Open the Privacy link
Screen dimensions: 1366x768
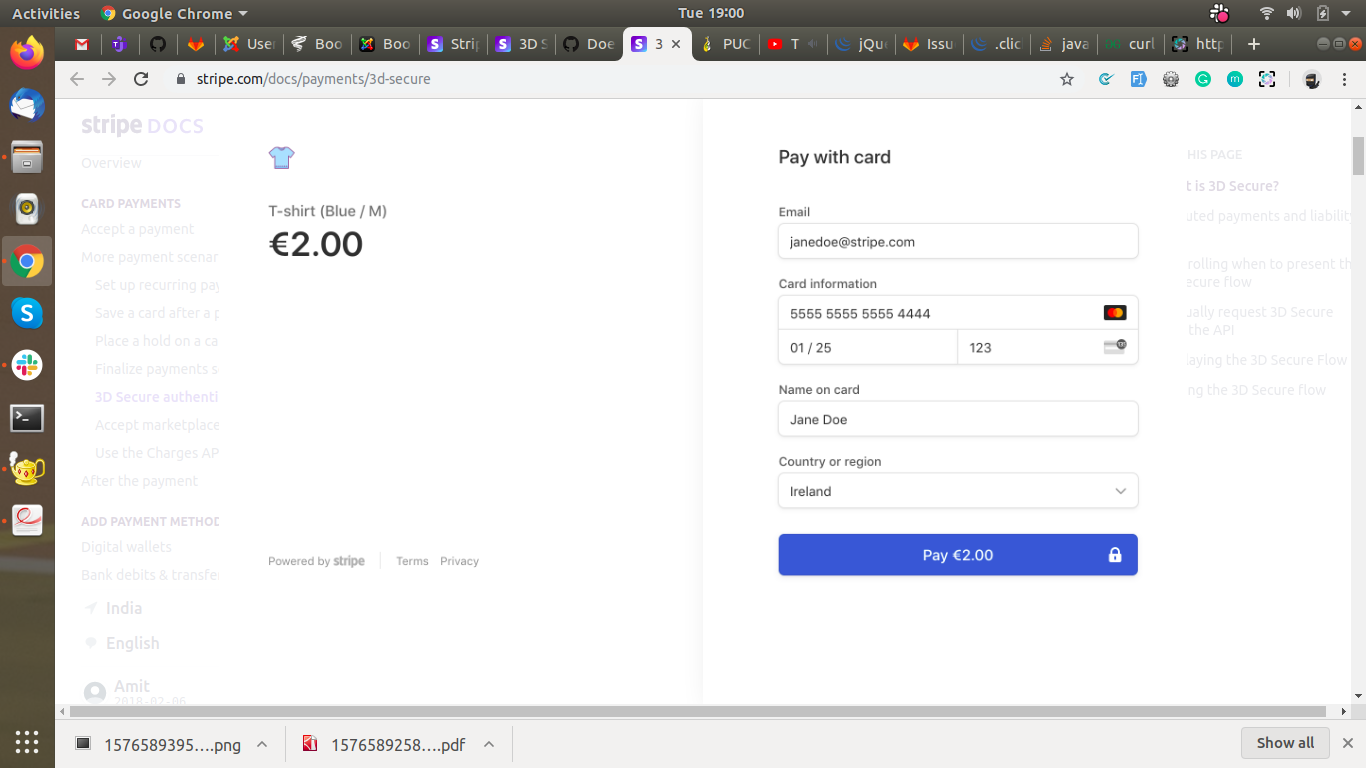point(459,561)
